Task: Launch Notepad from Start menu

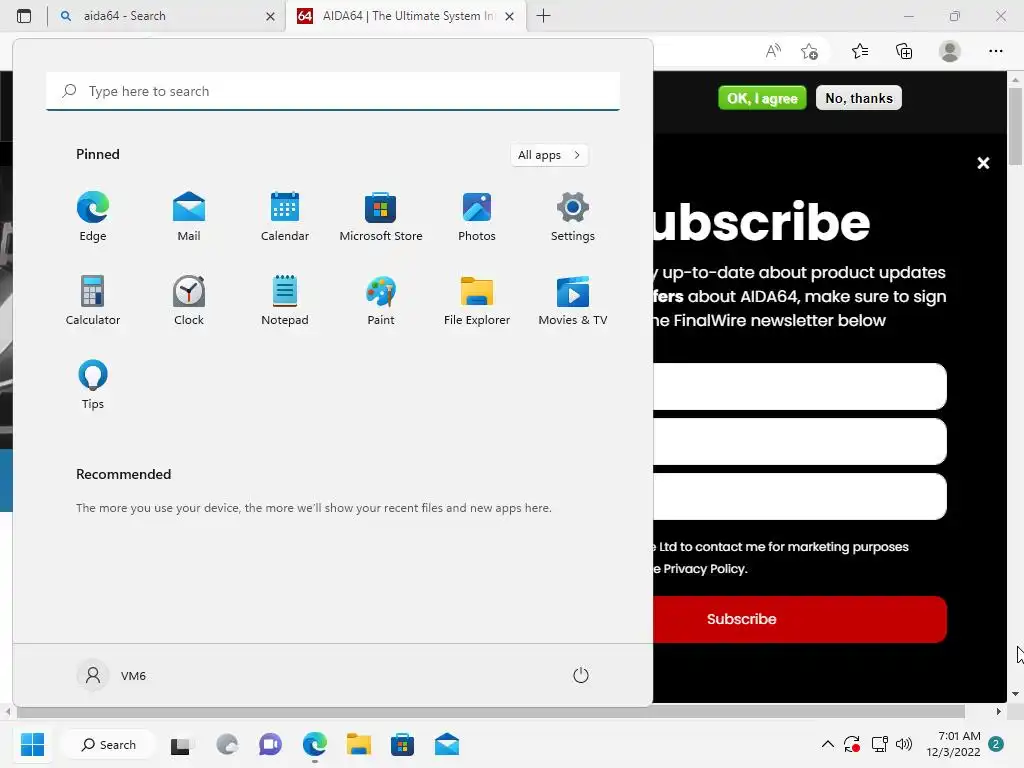Action: coord(285,300)
